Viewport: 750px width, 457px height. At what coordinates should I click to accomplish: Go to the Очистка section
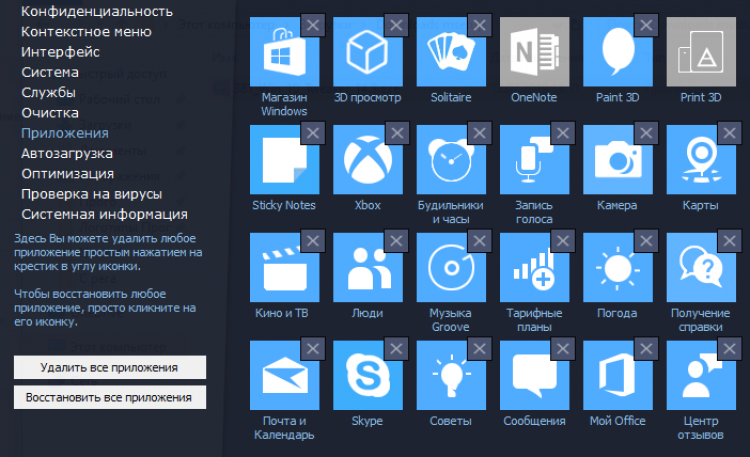(x=50, y=113)
